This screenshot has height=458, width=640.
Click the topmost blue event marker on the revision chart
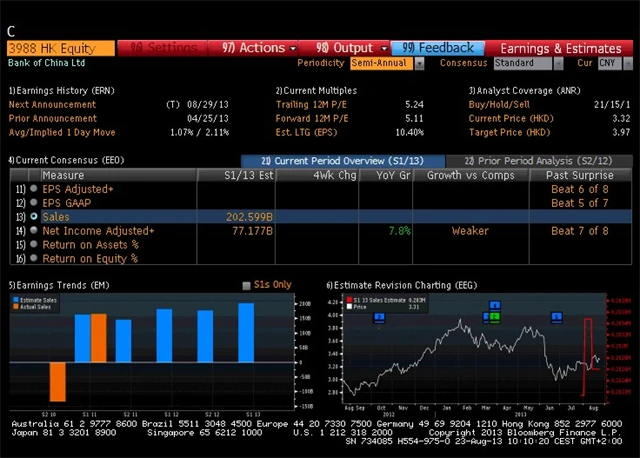(494, 305)
